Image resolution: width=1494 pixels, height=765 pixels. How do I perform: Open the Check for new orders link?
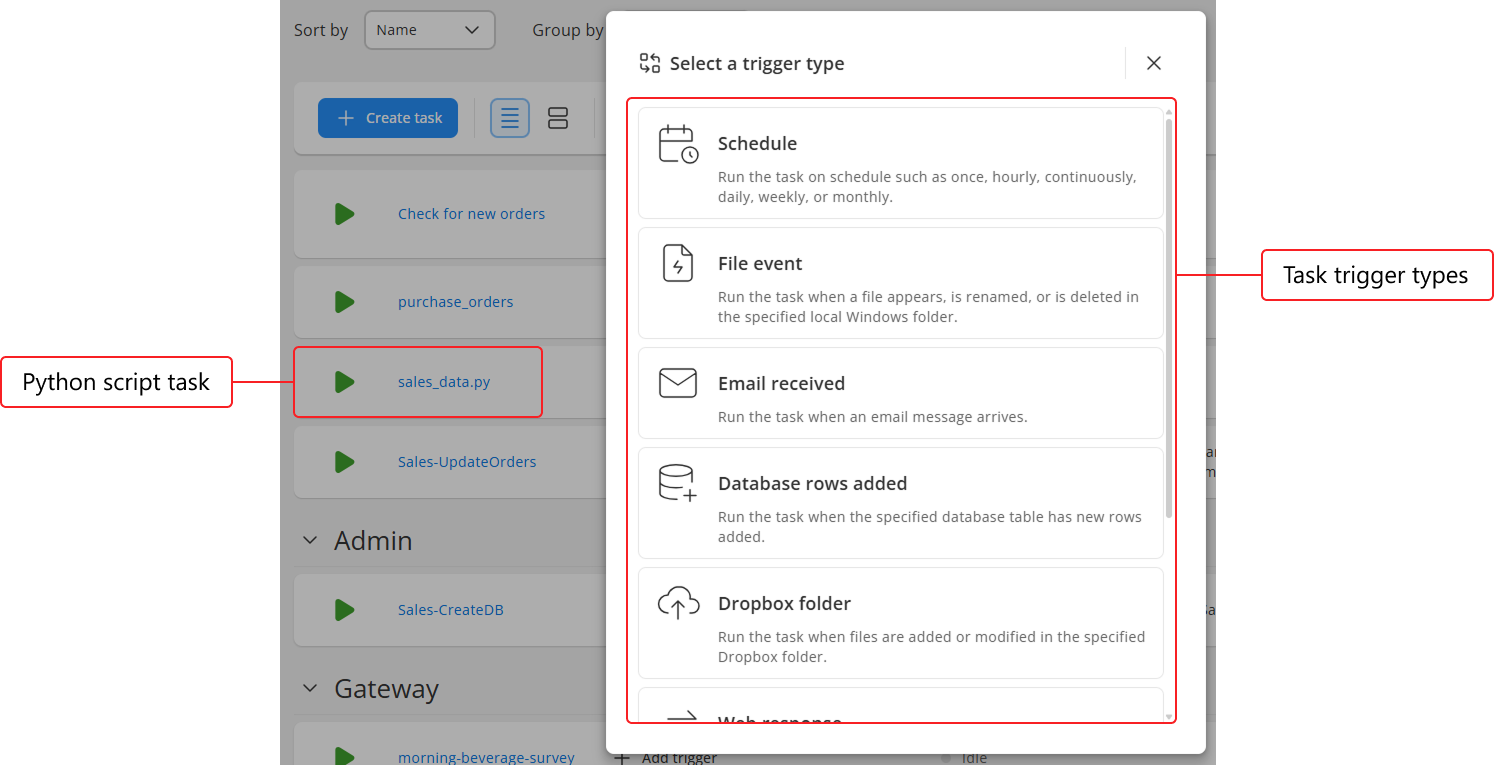click(x=472, y=214)
